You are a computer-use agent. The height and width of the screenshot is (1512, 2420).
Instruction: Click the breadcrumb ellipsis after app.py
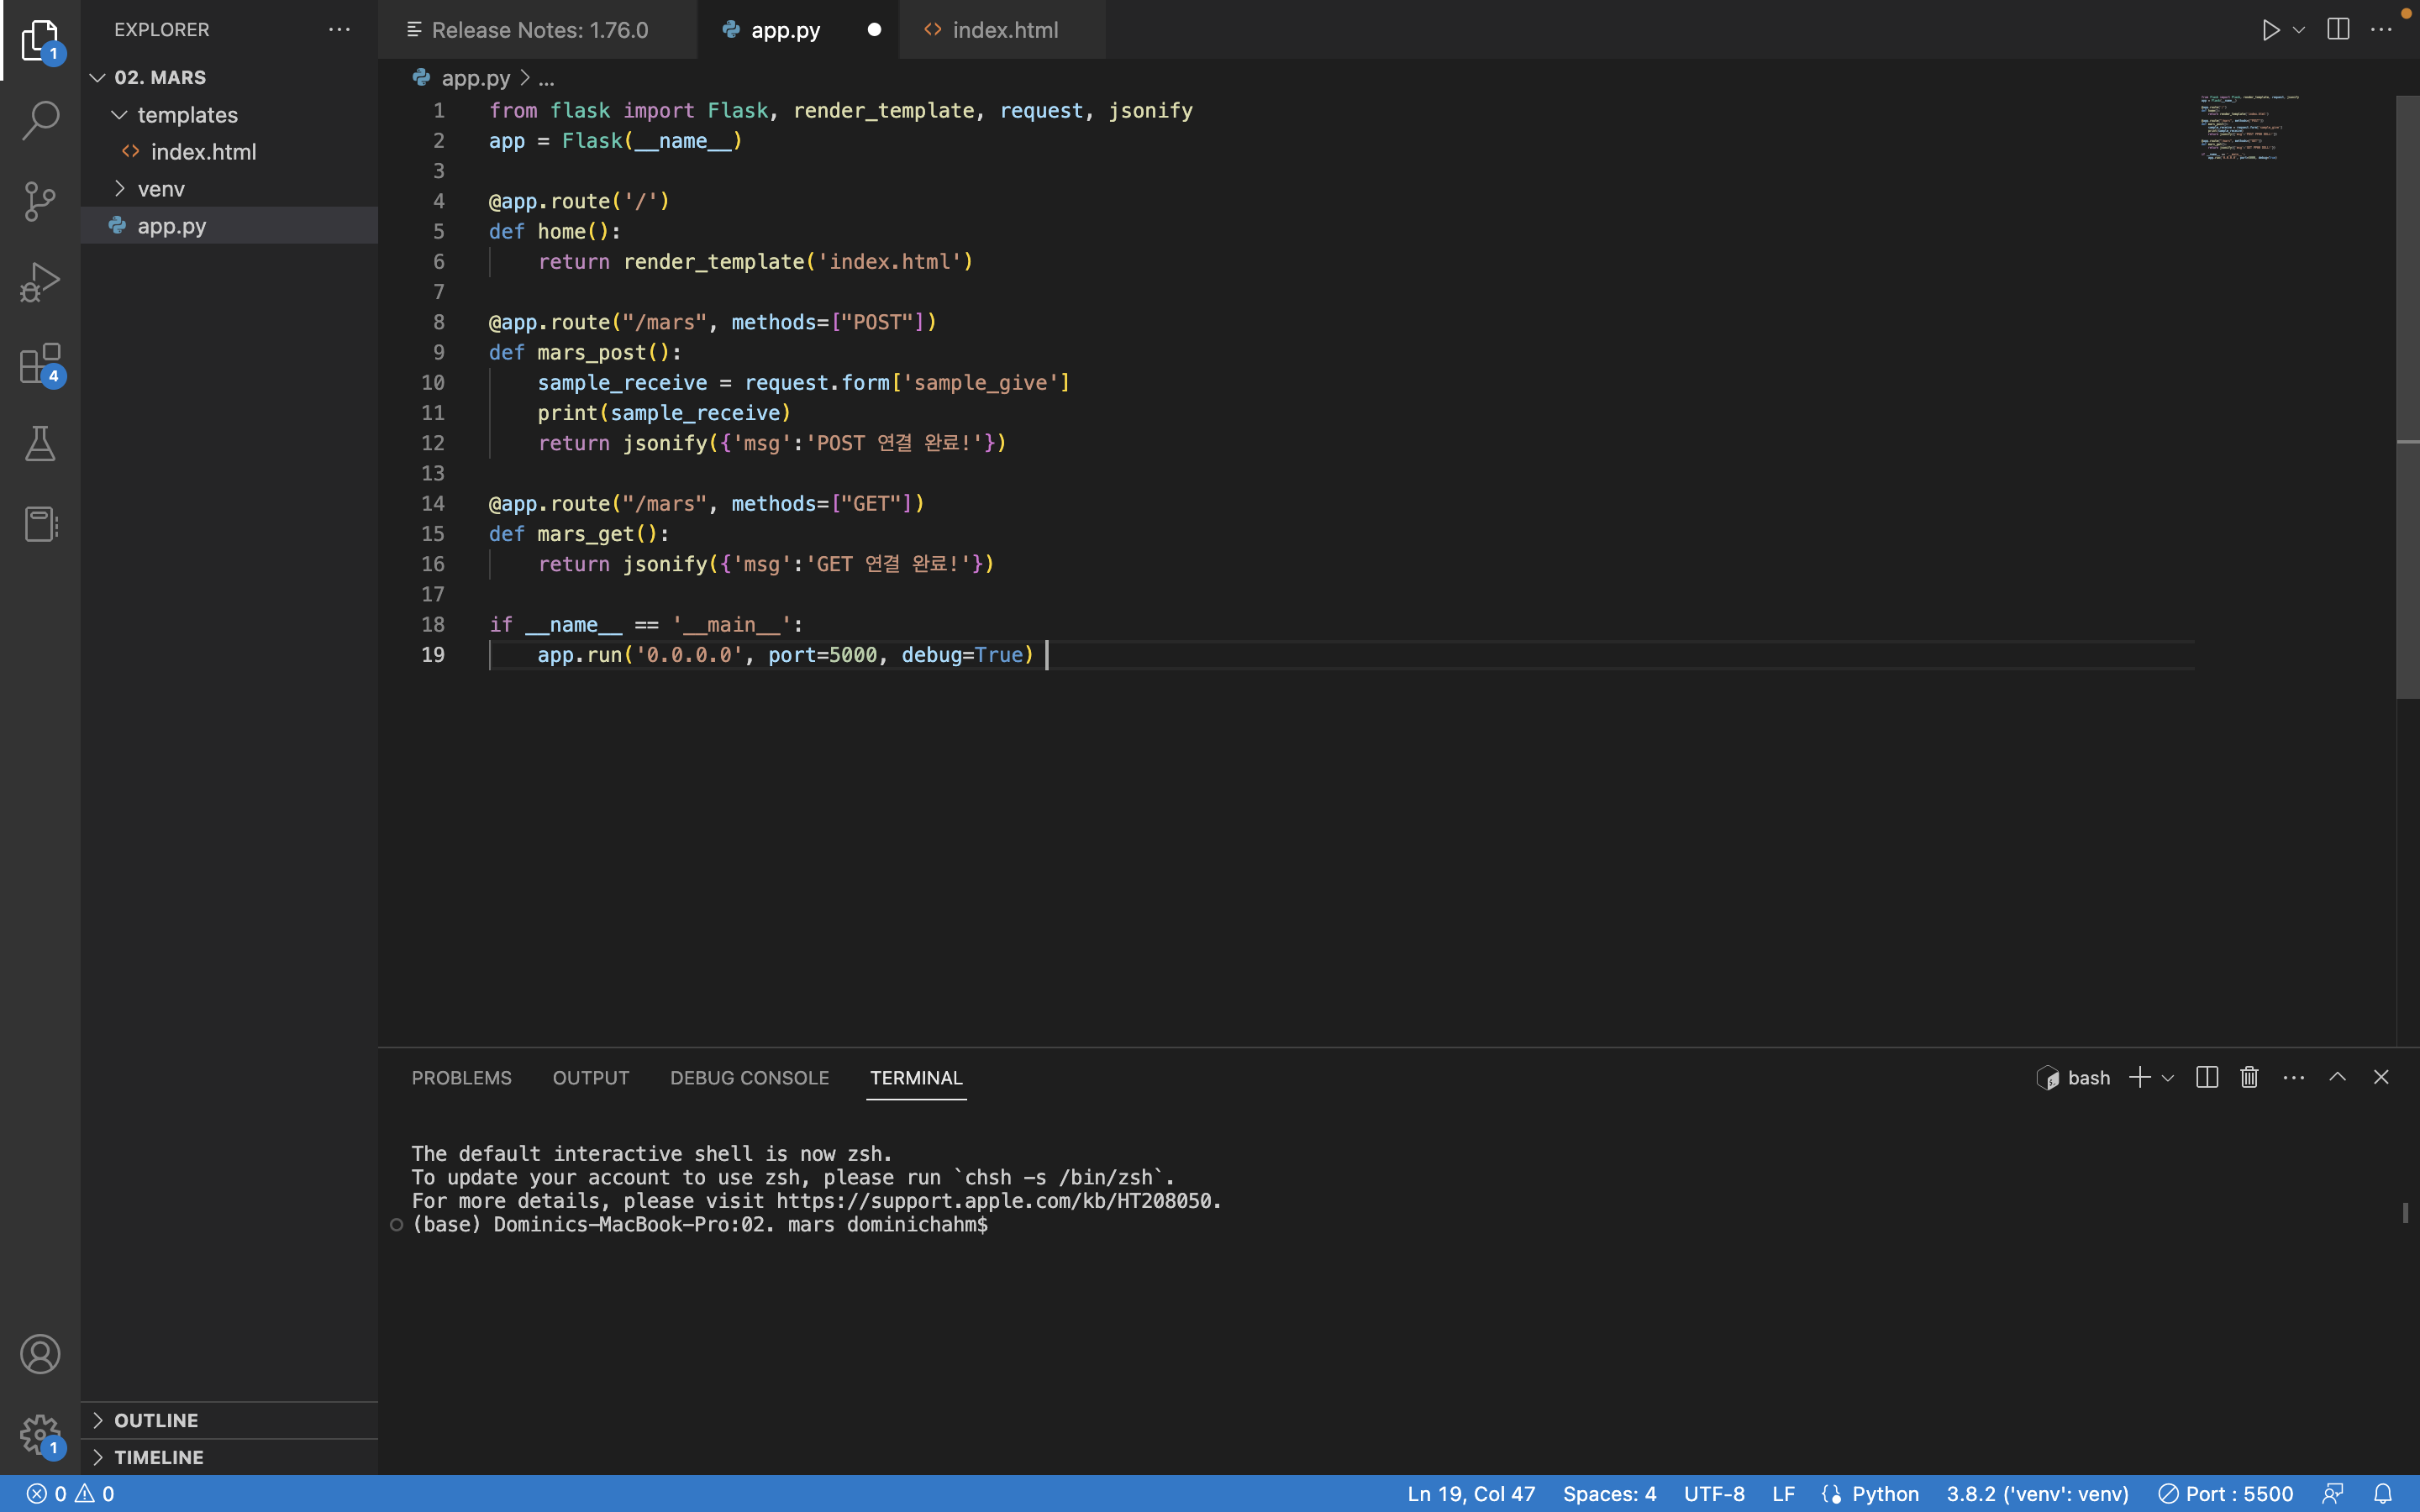[546, 78]
